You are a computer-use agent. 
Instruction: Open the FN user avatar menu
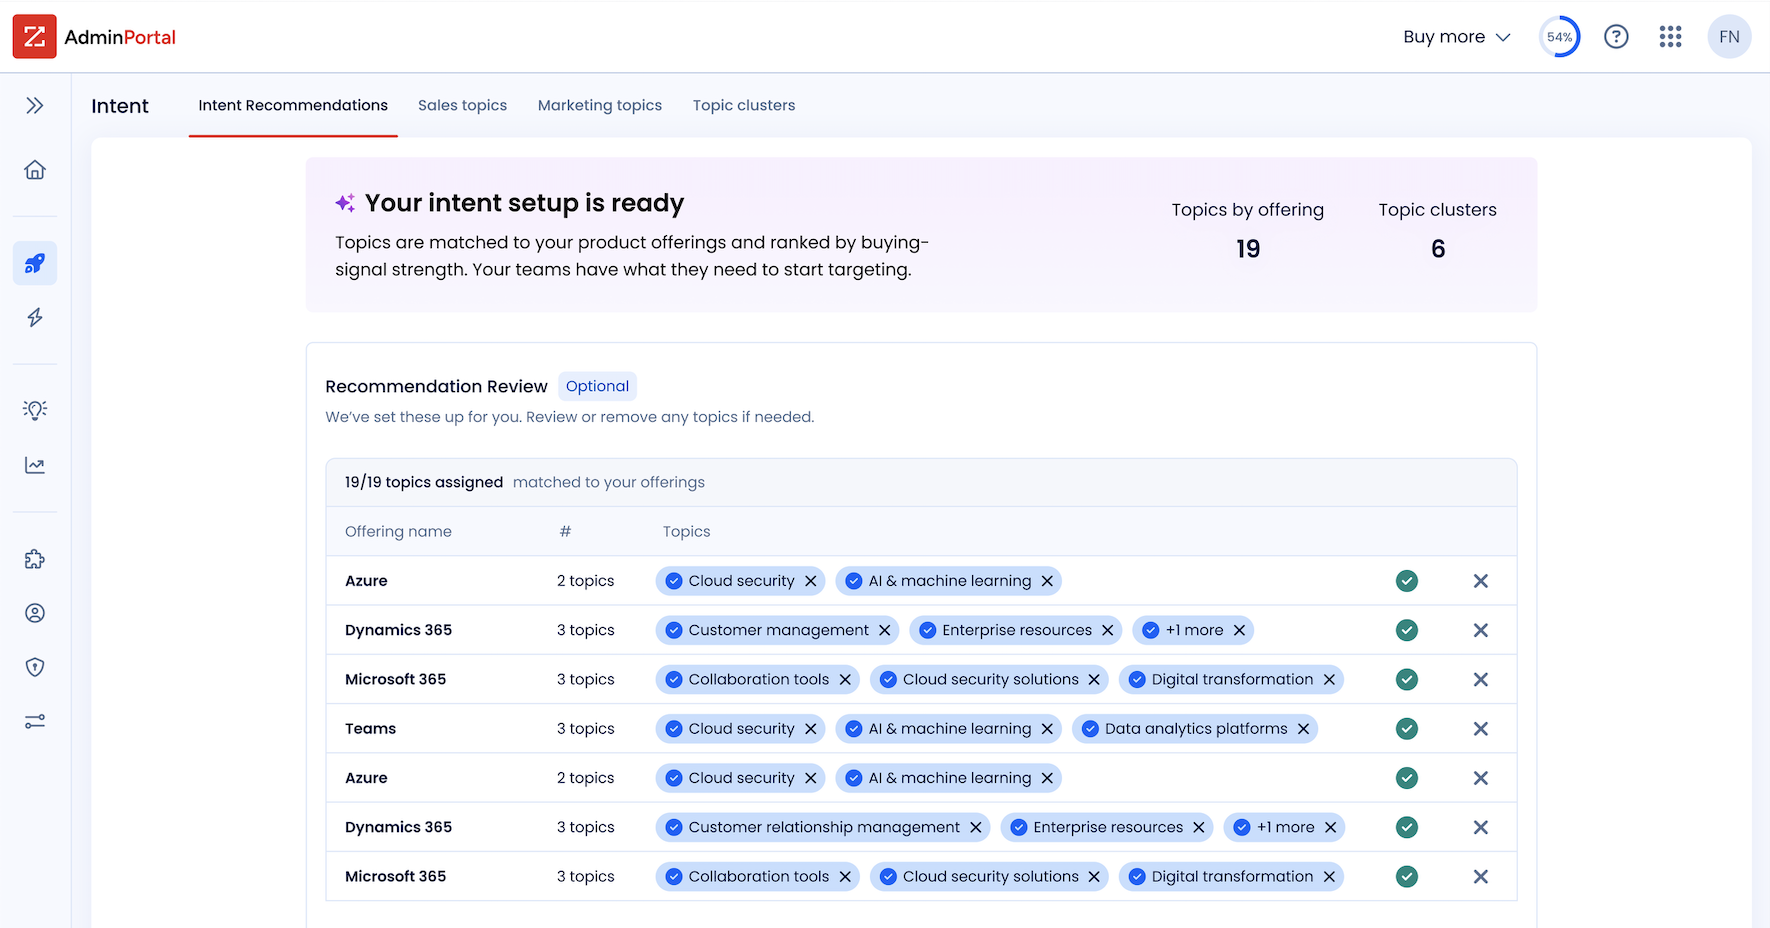point(1729,37)
